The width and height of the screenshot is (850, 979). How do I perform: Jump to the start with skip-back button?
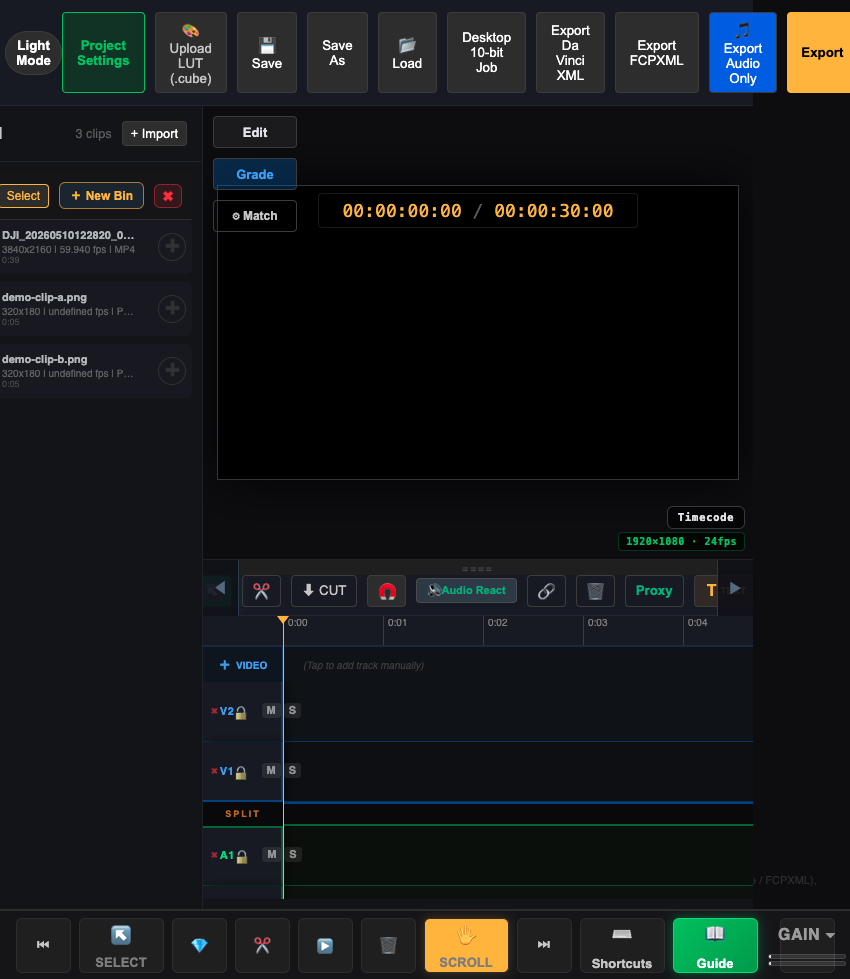tap(43, 945)
